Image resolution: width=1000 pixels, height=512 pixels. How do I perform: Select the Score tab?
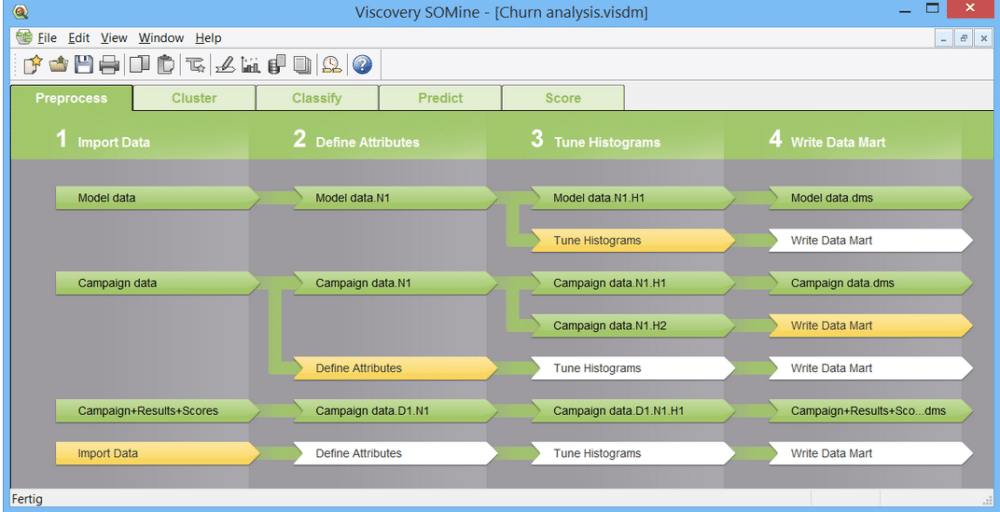(x=563, y=98)
